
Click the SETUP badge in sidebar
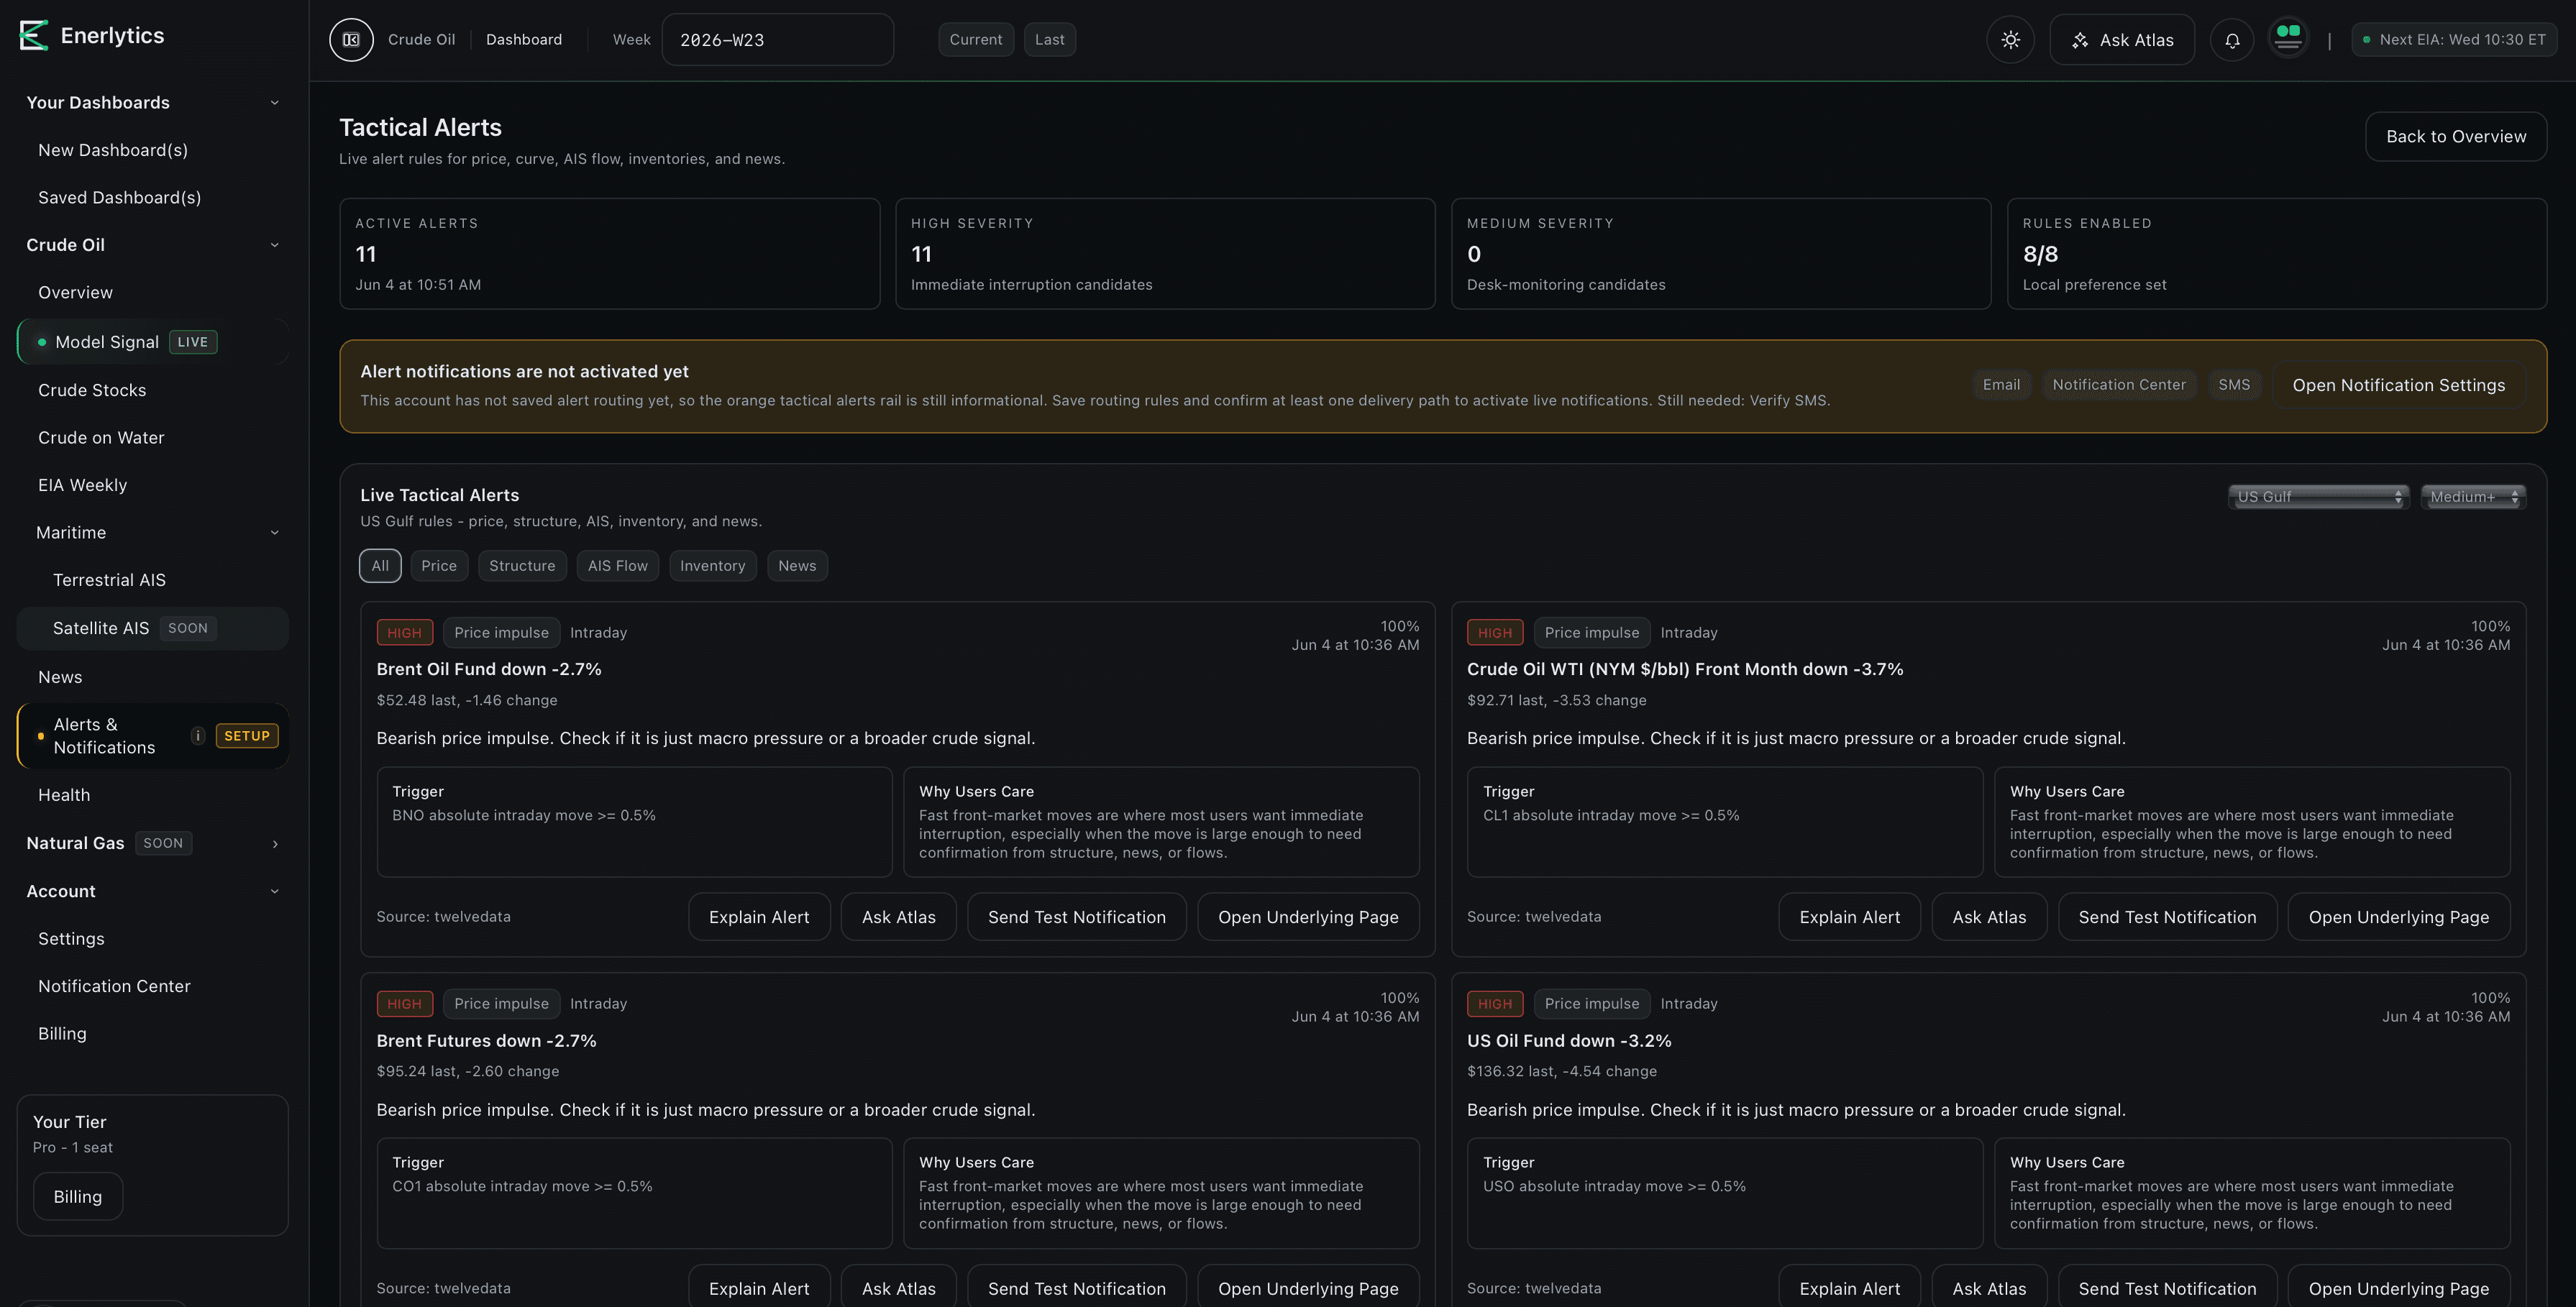click(x=247, y=736)
